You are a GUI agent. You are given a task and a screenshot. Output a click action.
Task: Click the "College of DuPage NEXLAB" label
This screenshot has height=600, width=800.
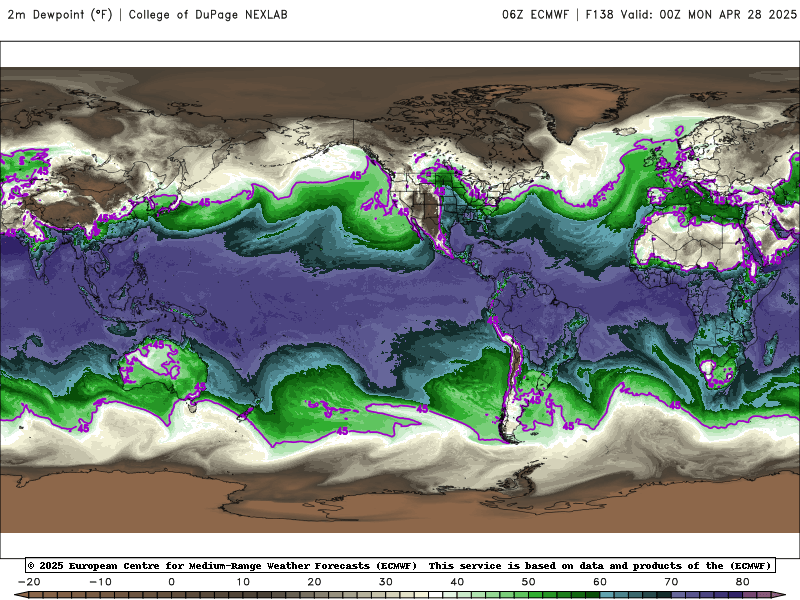(208, 14)
